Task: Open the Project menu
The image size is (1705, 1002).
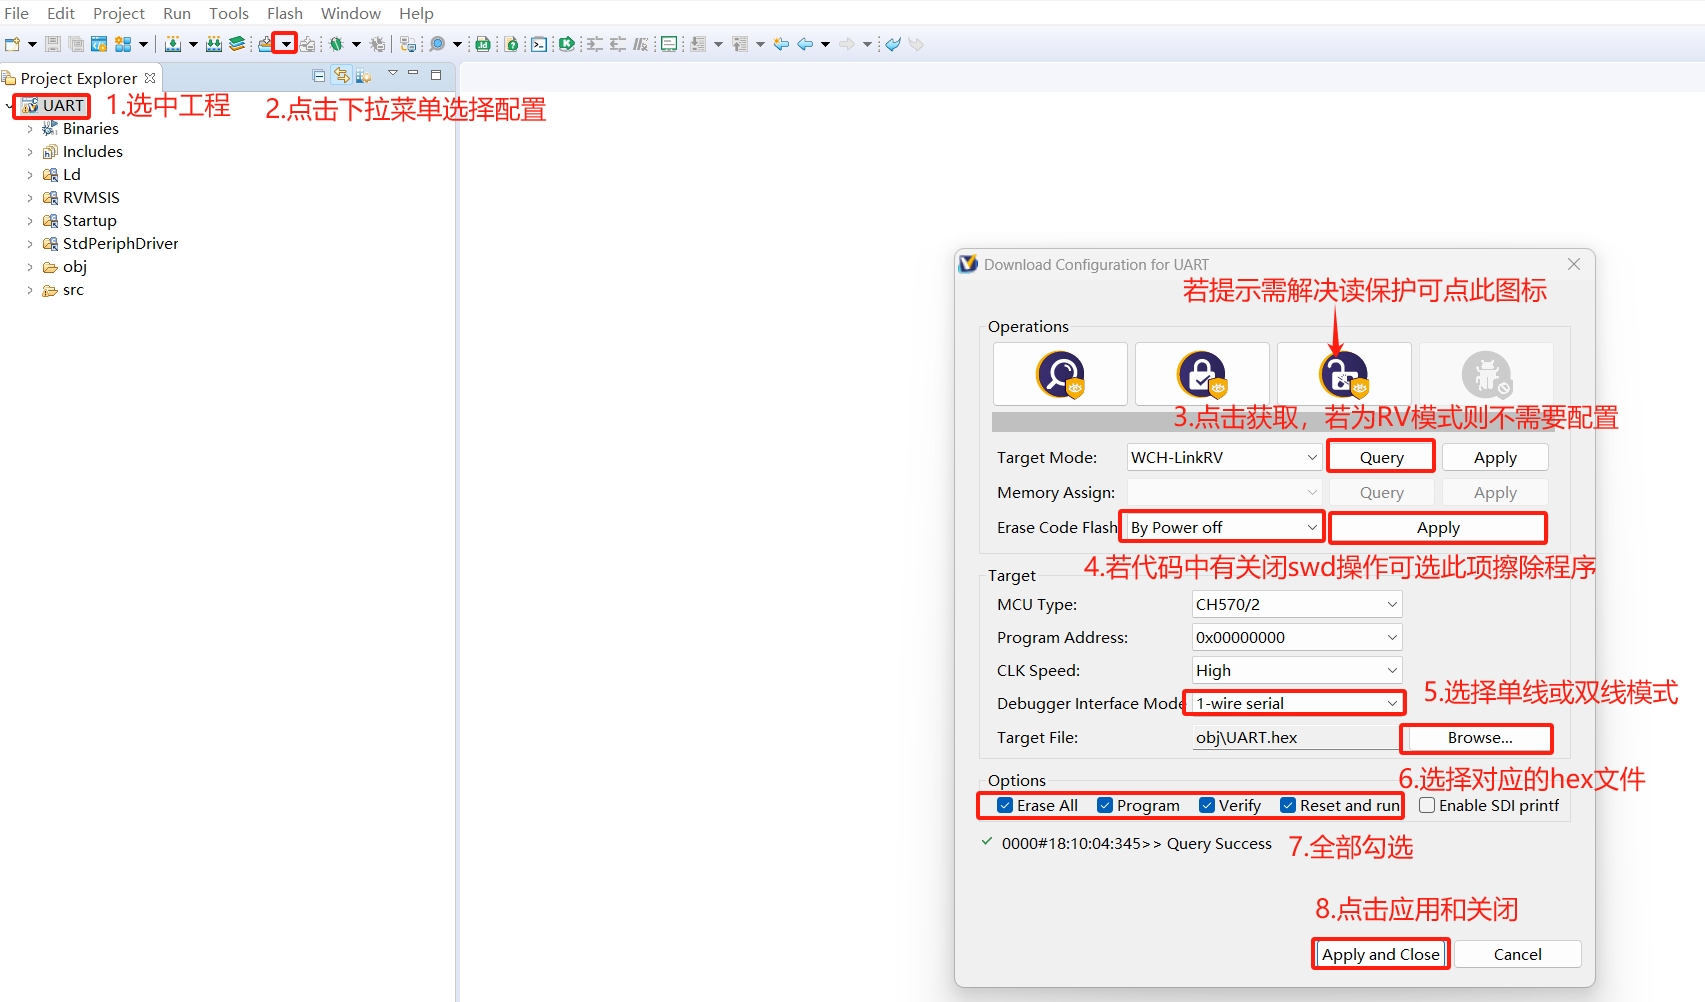Action: 119,13
